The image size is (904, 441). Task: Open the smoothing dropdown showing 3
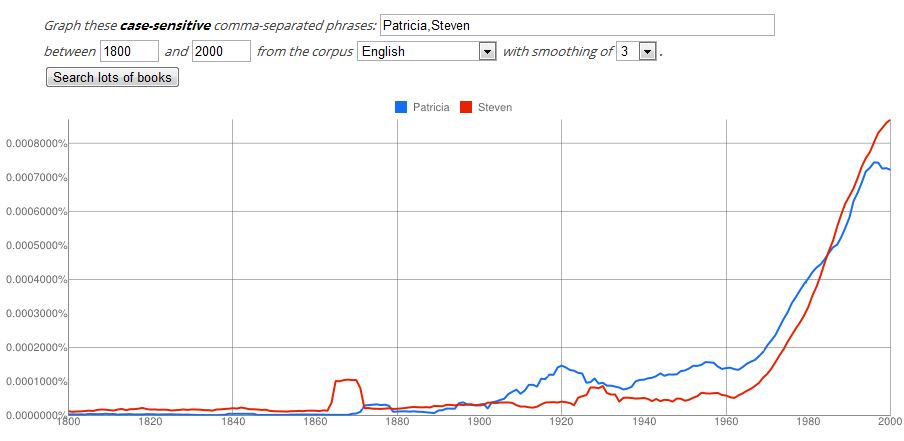coord(636,51)
